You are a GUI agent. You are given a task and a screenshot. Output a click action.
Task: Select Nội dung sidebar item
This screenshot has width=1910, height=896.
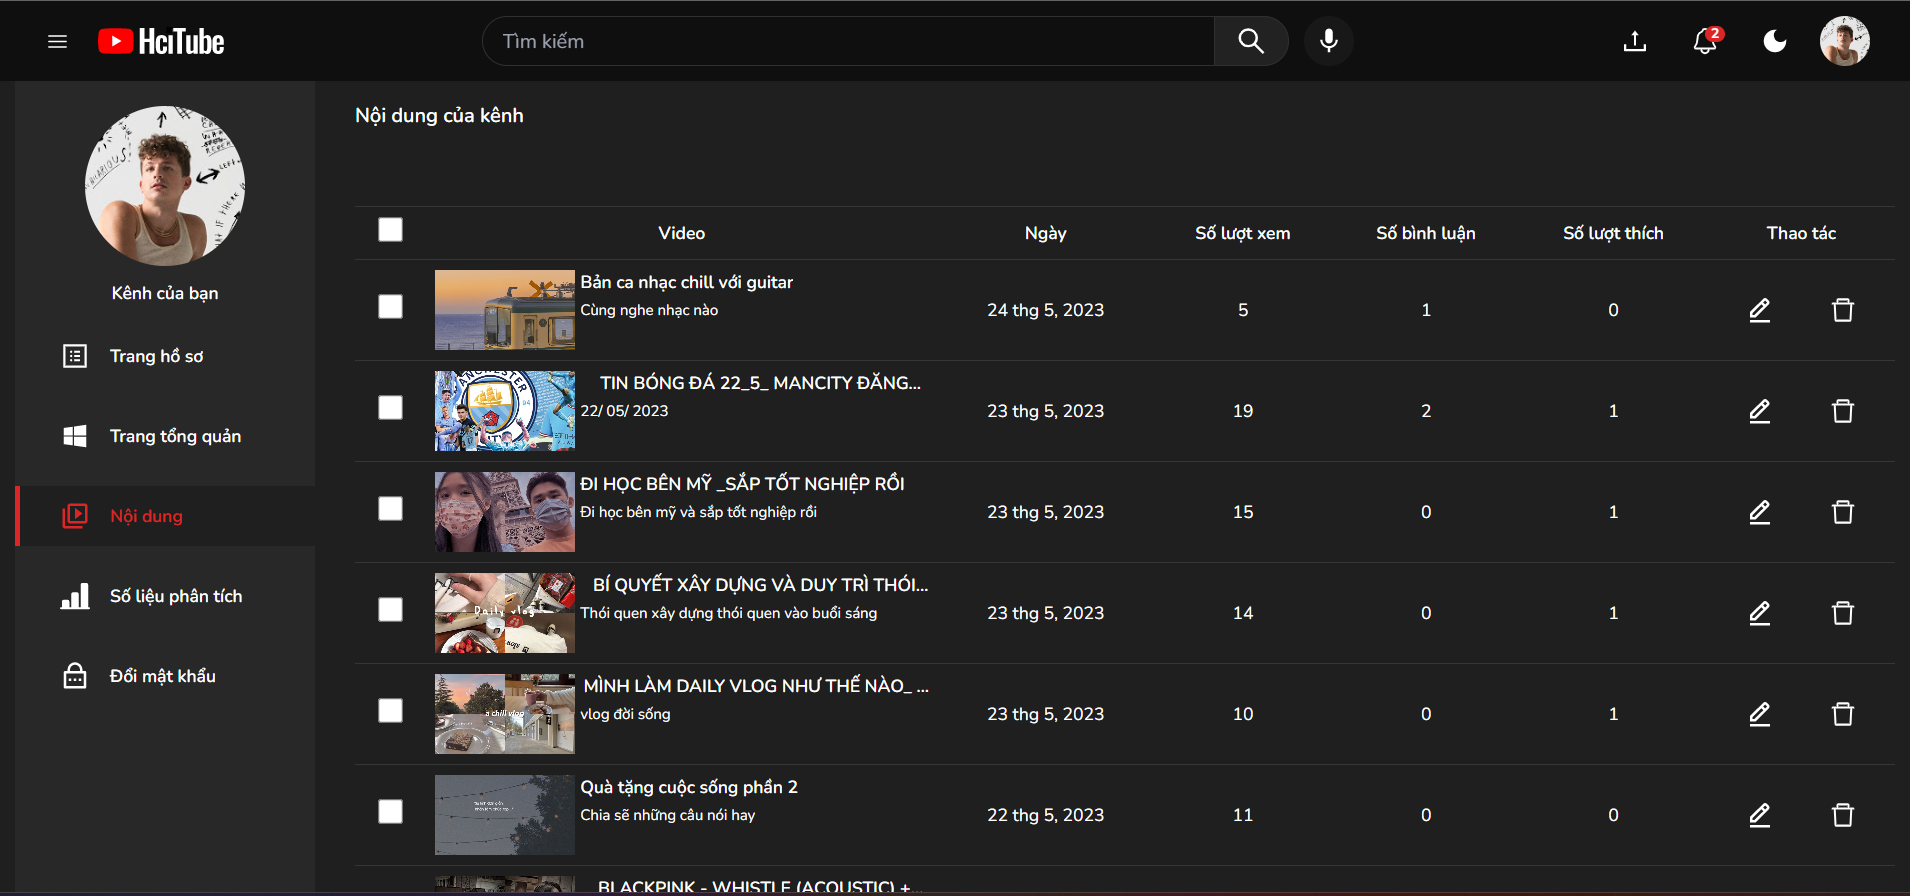coord(165,516)
